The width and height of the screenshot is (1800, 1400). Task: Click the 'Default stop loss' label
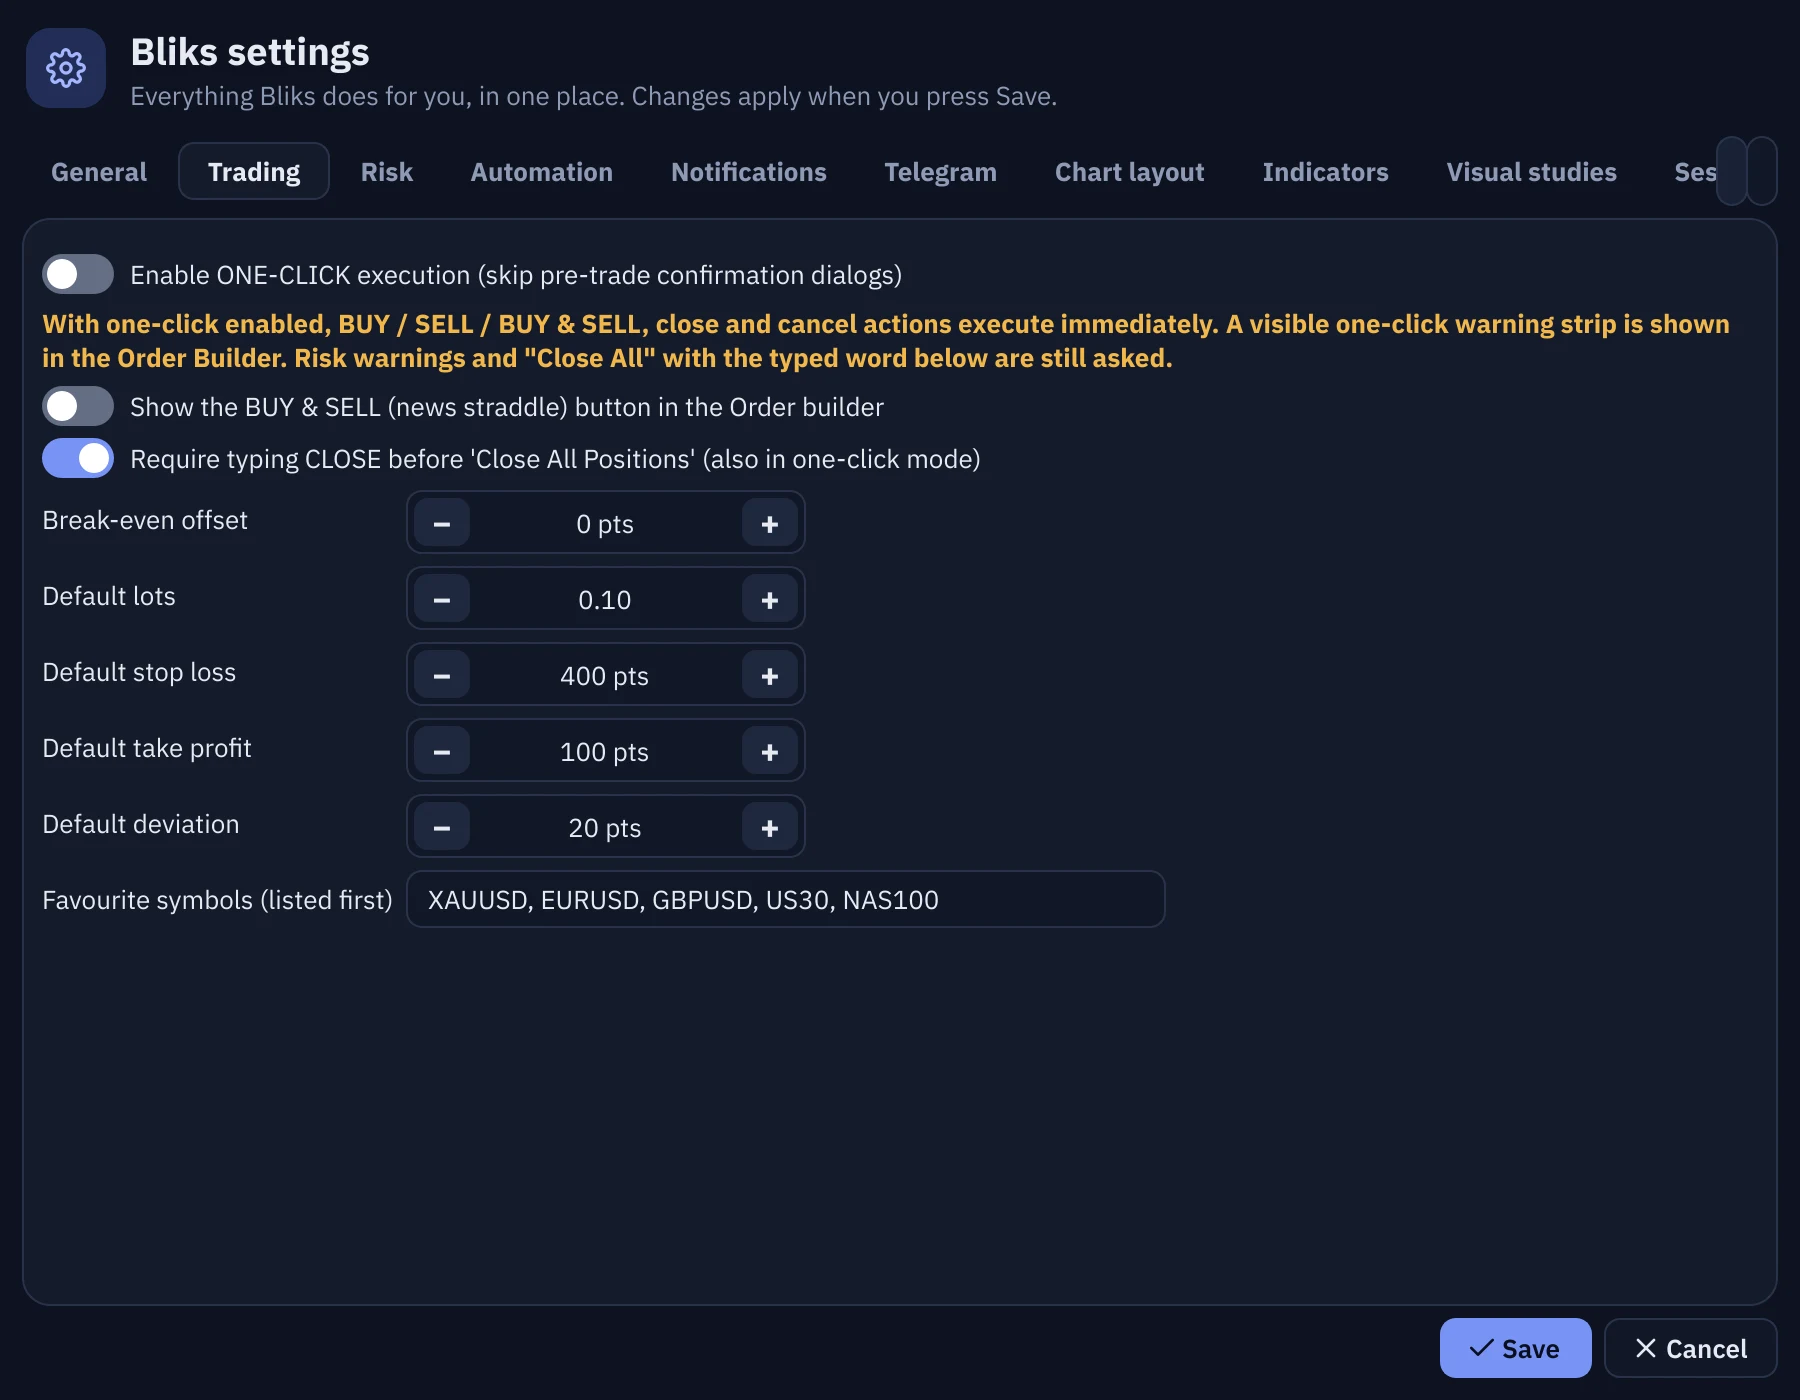tap(139, 672)
